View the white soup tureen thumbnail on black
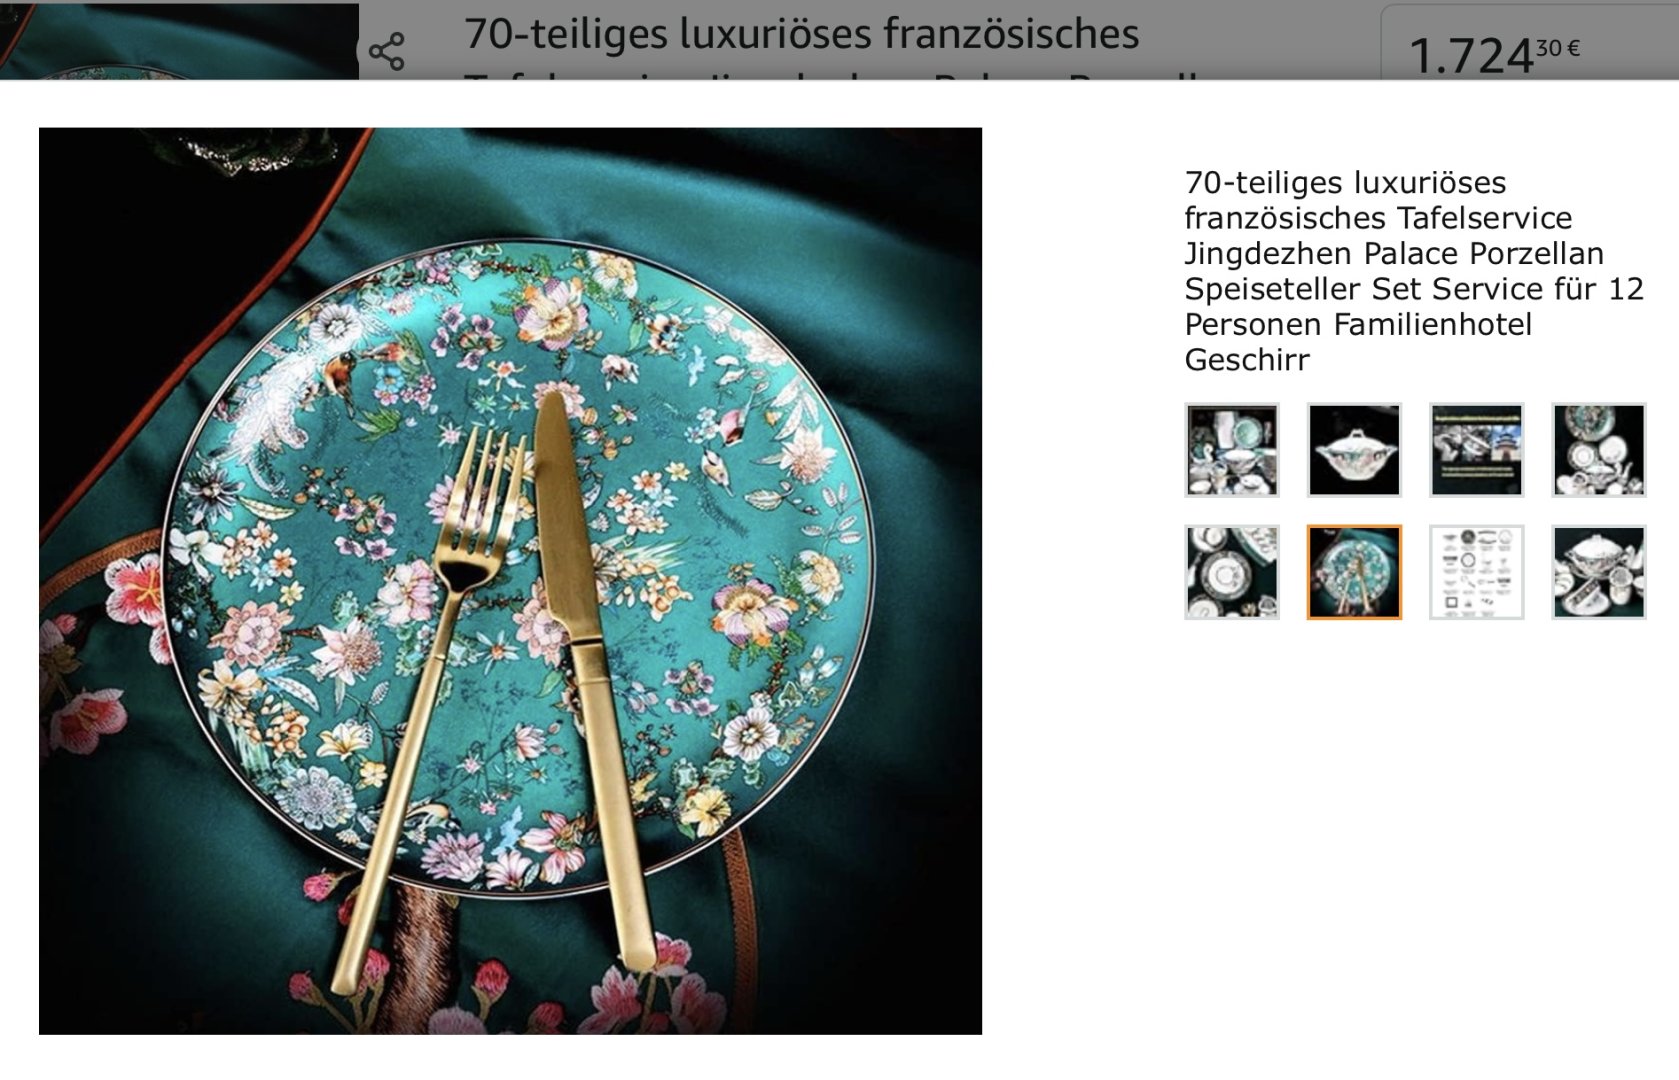This screenshot has width=1679, height=1080. click(x=1354, y=449)
